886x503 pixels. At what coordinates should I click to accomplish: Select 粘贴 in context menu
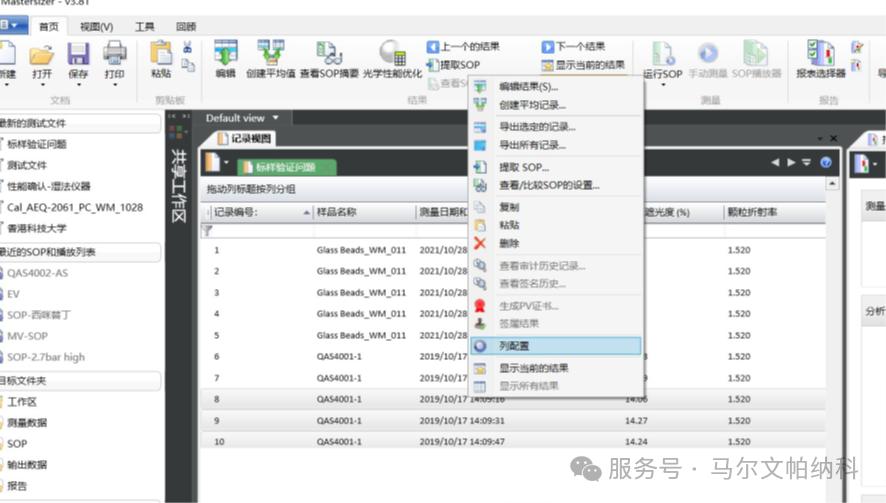pyautogui.click(x=556, y=225)
